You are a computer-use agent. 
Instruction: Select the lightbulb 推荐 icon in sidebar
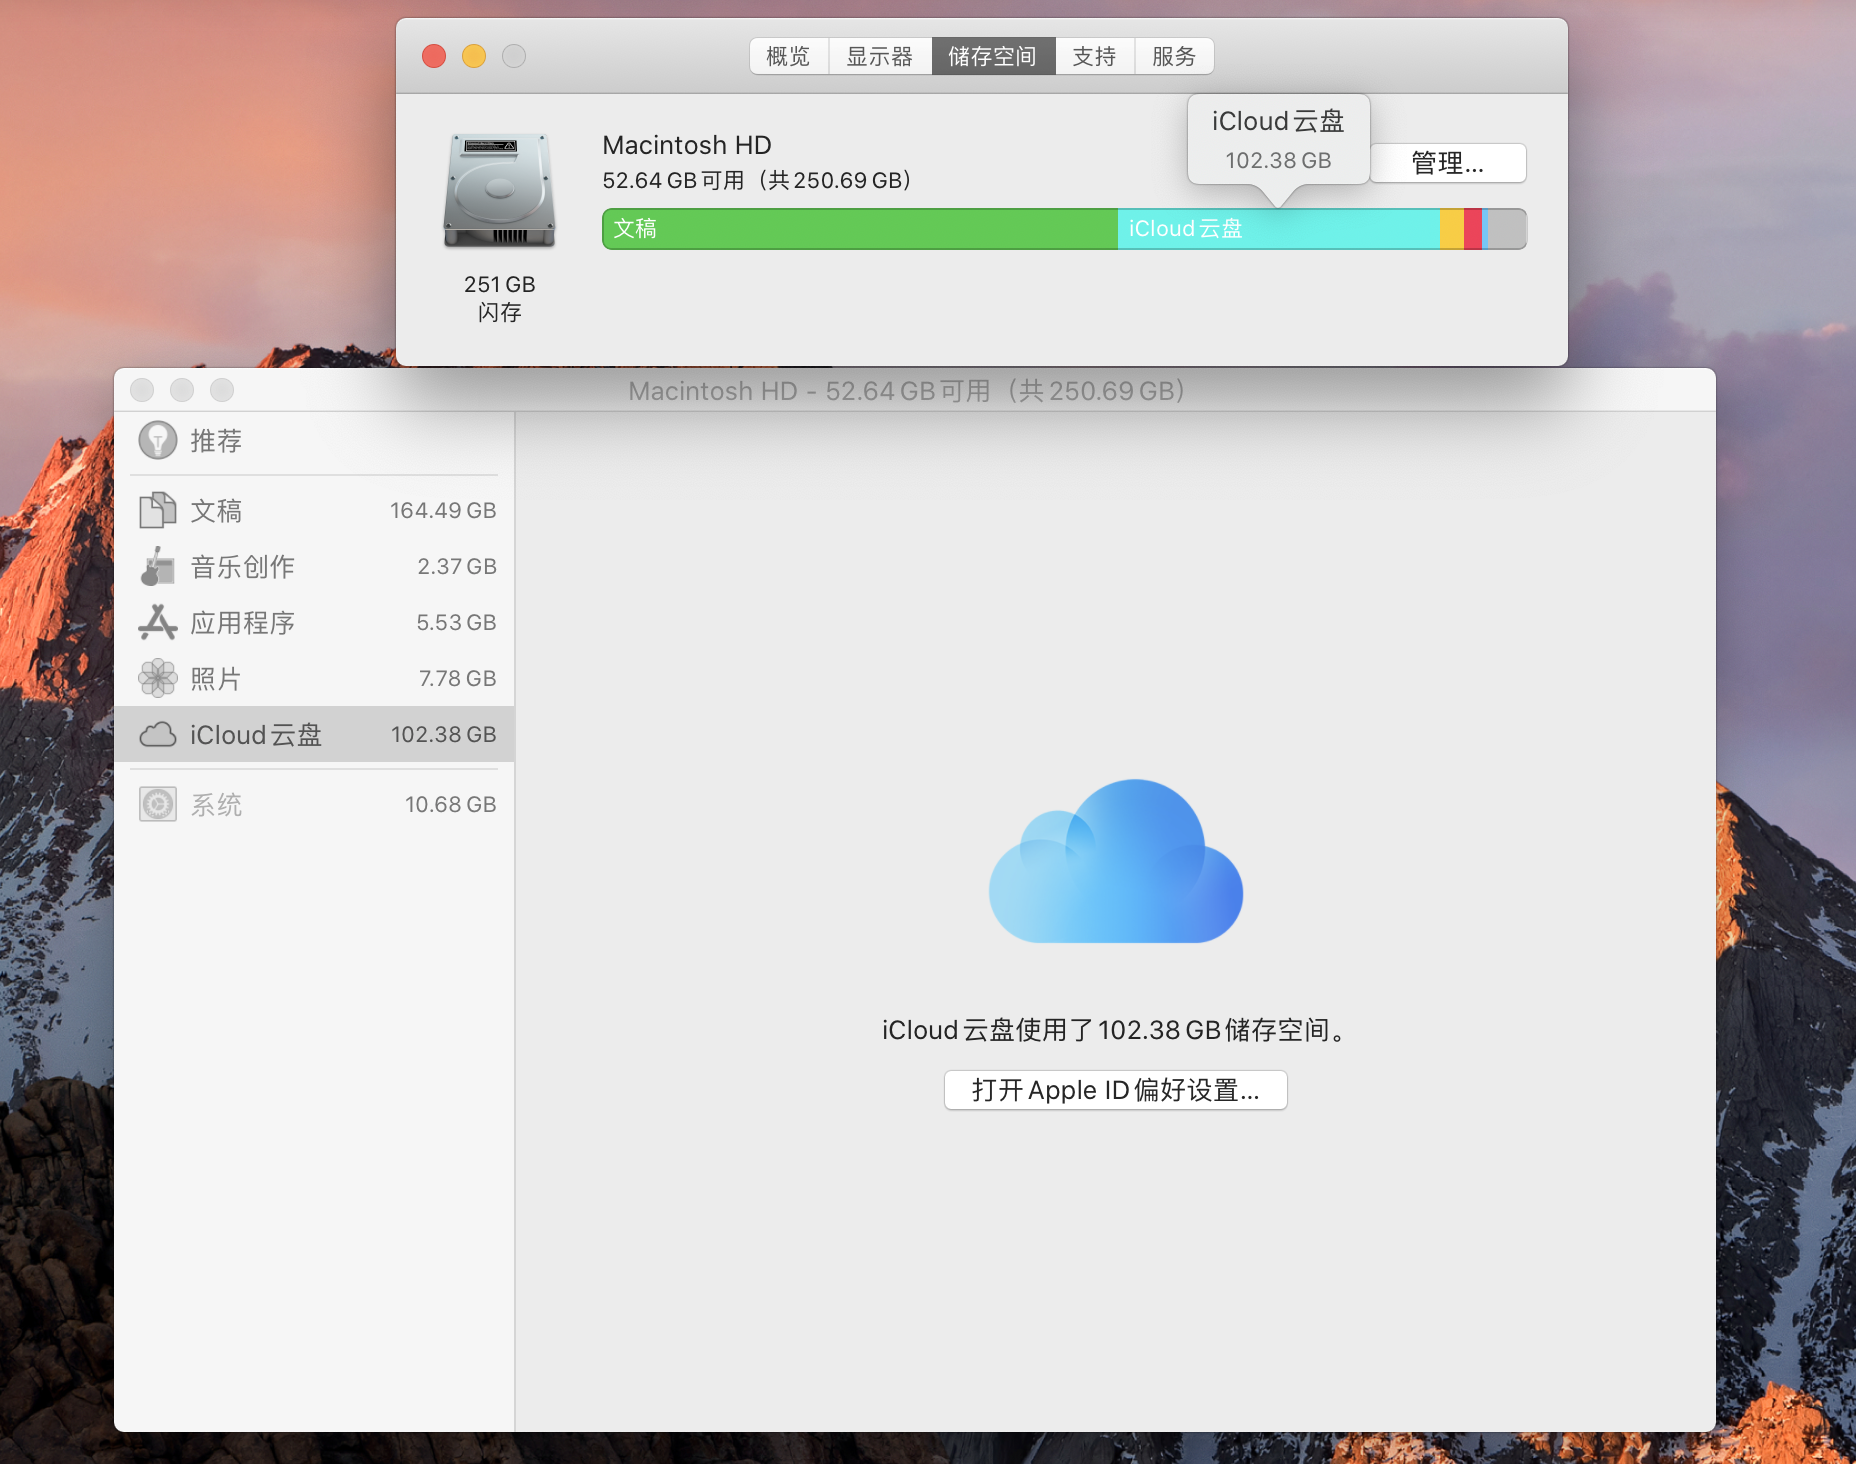157,440
